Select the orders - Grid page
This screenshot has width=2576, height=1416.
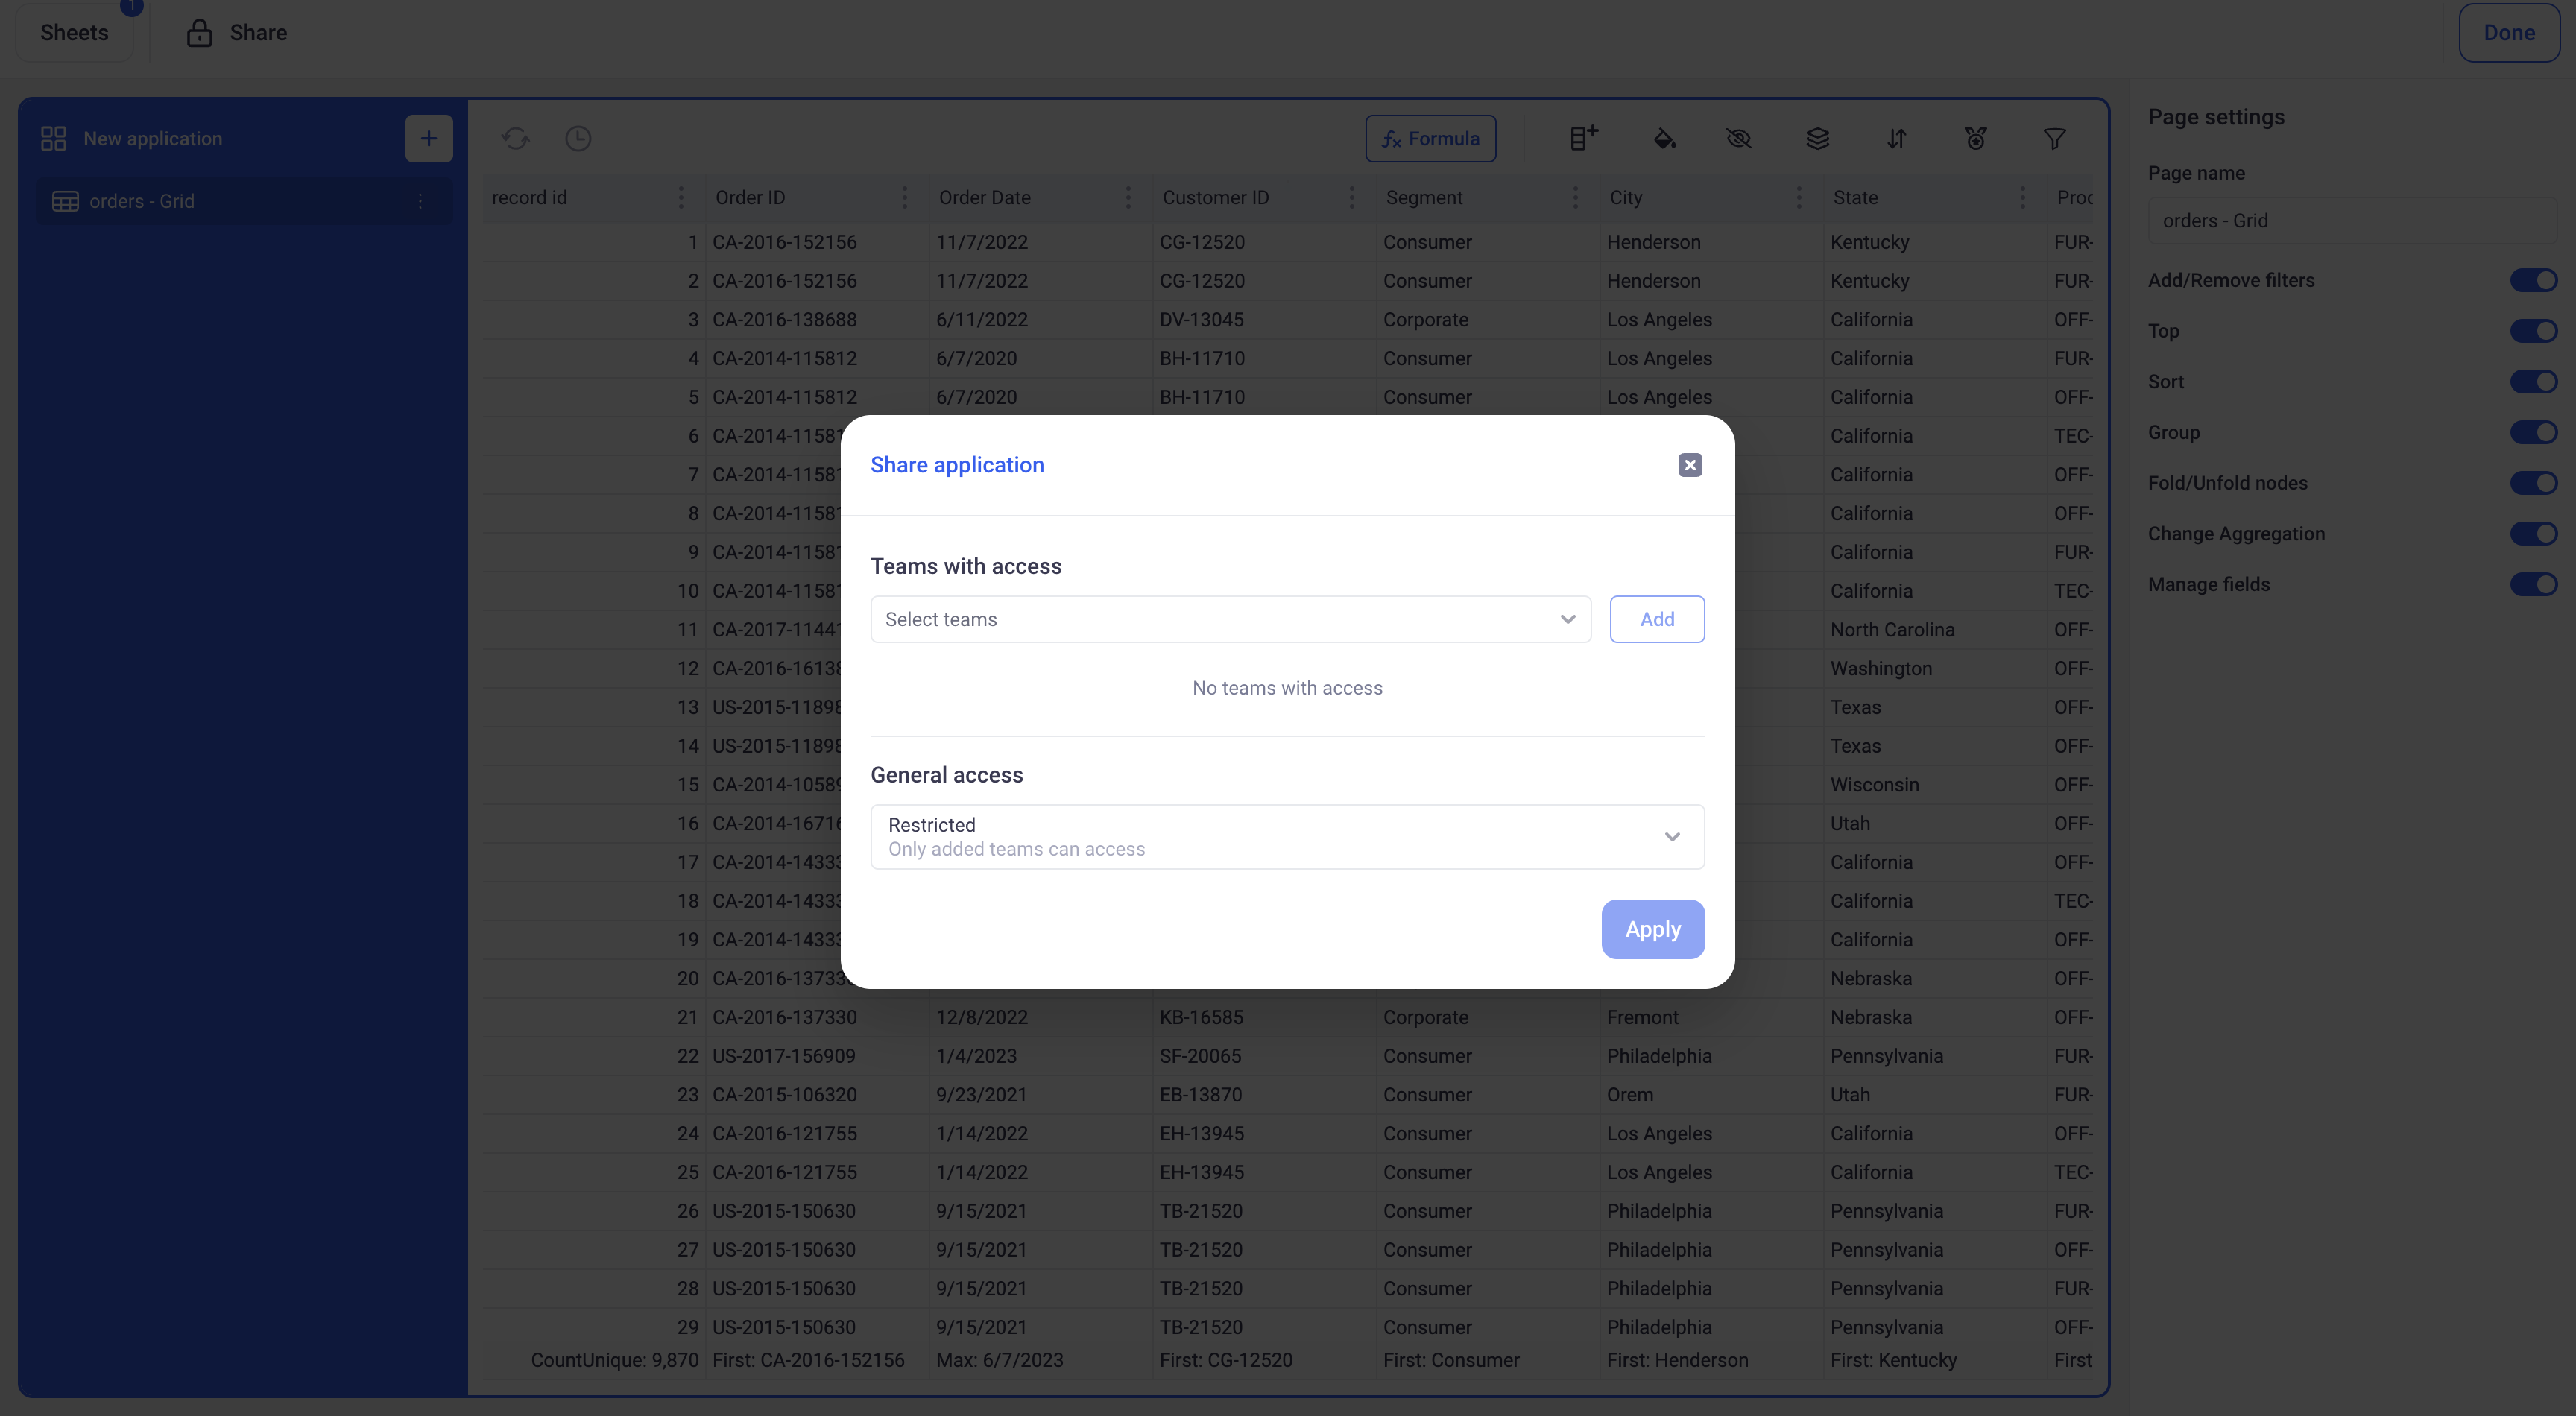[142, 201]
